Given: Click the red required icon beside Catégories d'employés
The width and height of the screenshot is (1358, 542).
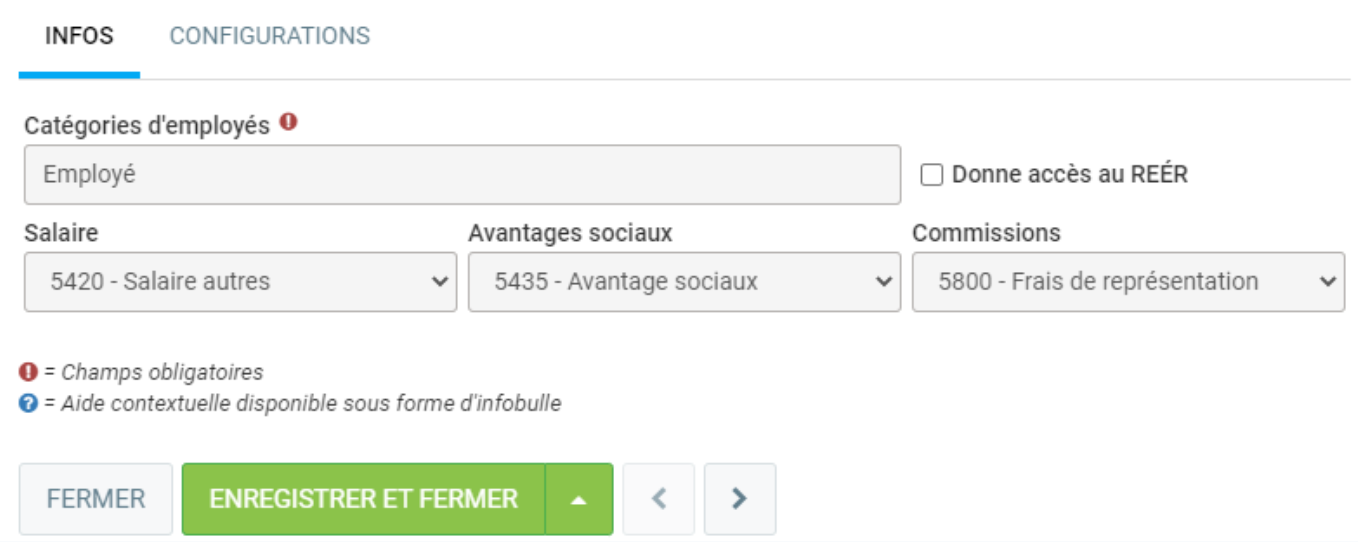Looking at the screenshot, I should [288, 123].
